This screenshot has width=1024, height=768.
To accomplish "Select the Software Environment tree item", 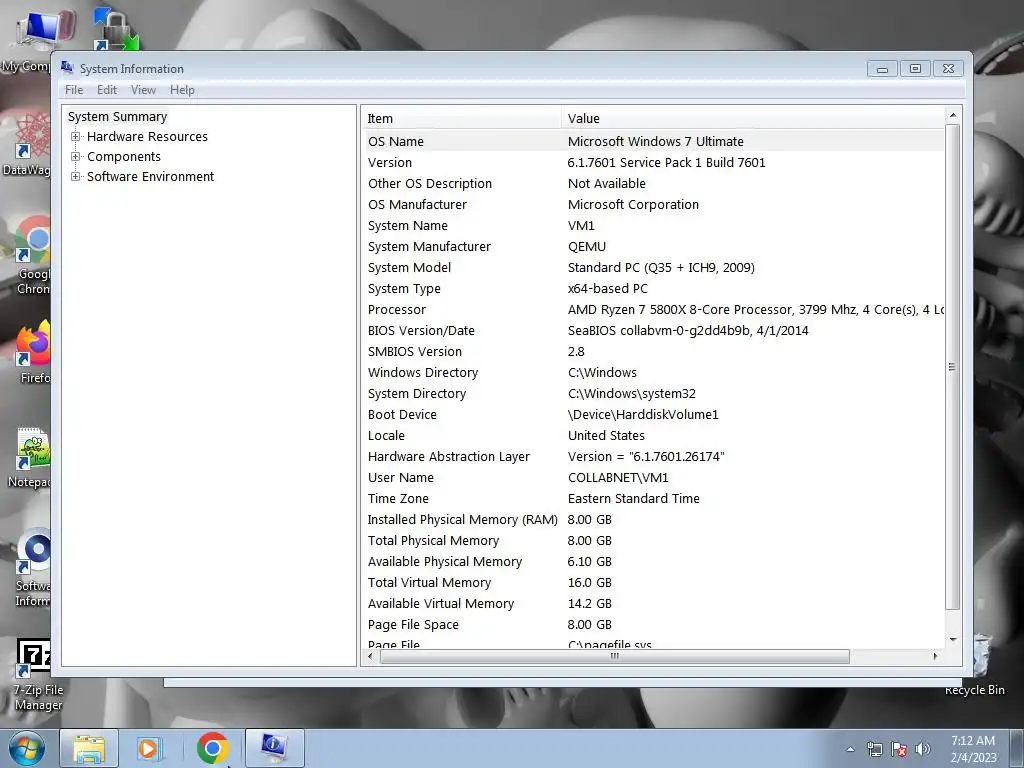I will click(x=150, y=176).
